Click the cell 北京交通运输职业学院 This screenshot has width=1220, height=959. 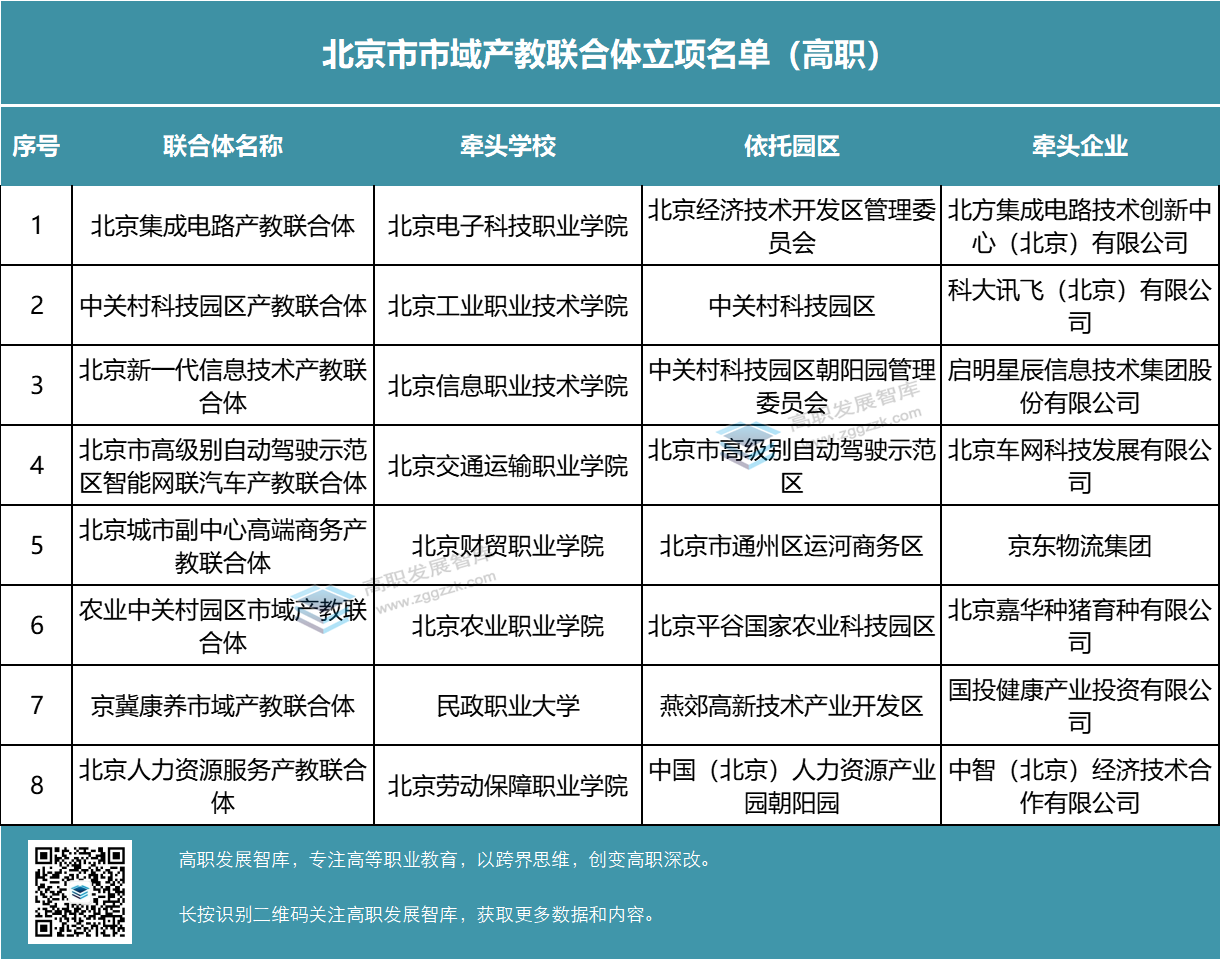click(x=507, y=466)
